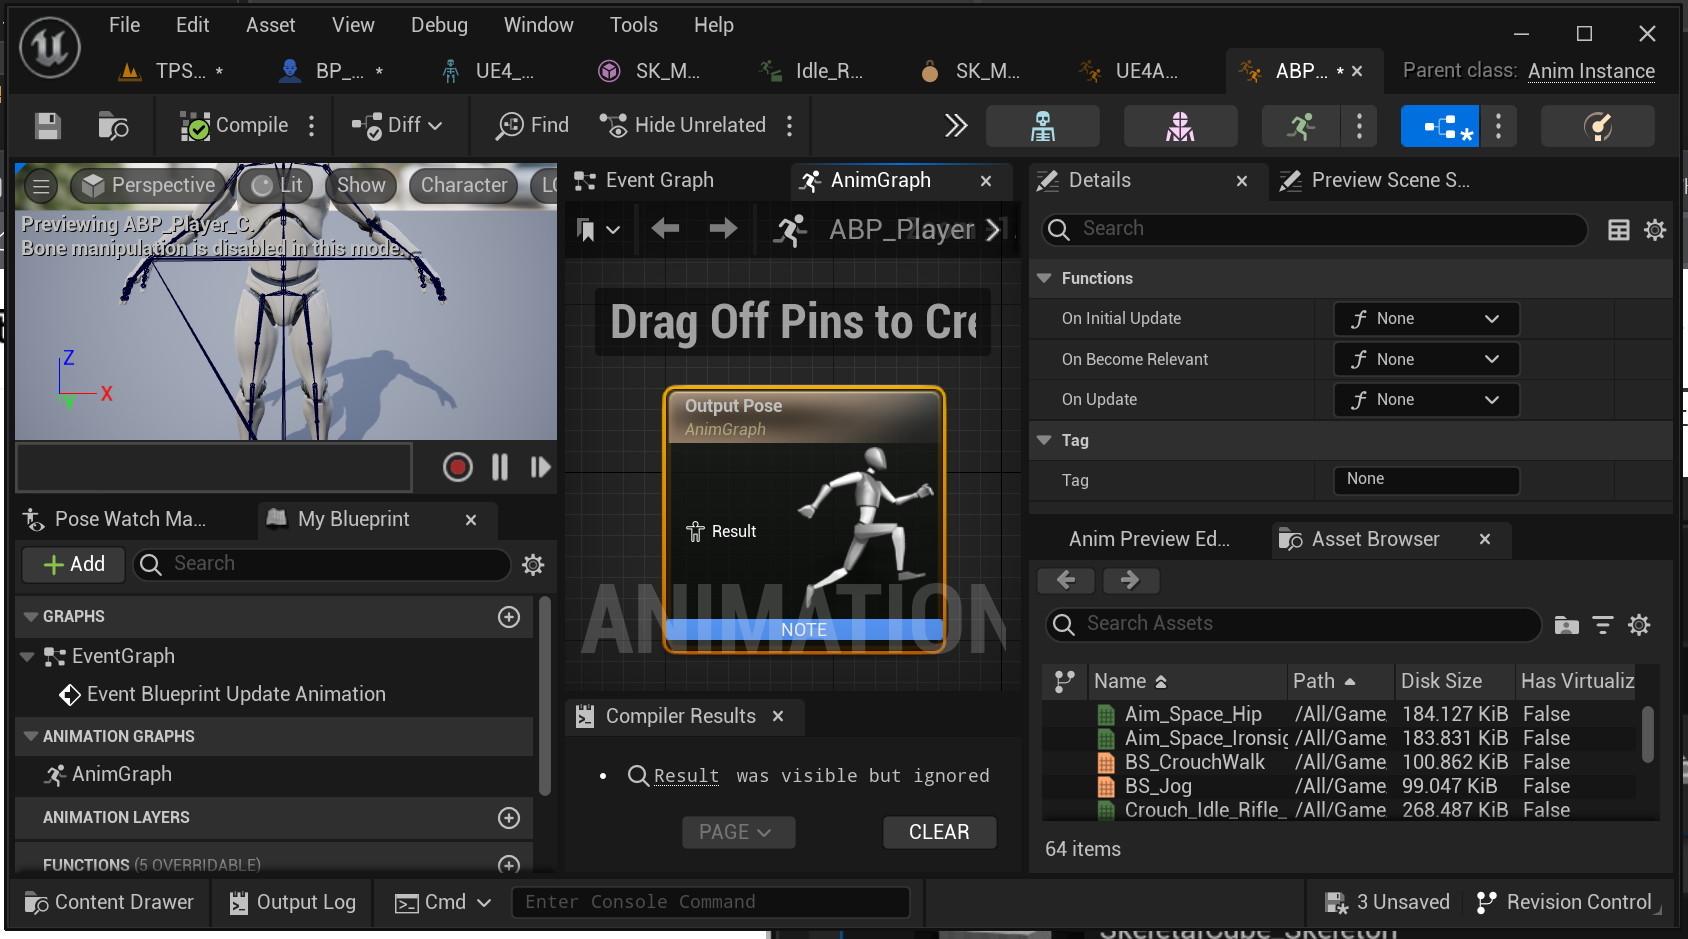1688x939 pixels.
Task: Step the preview forward one frame
Action: click(x=540, y=467)
